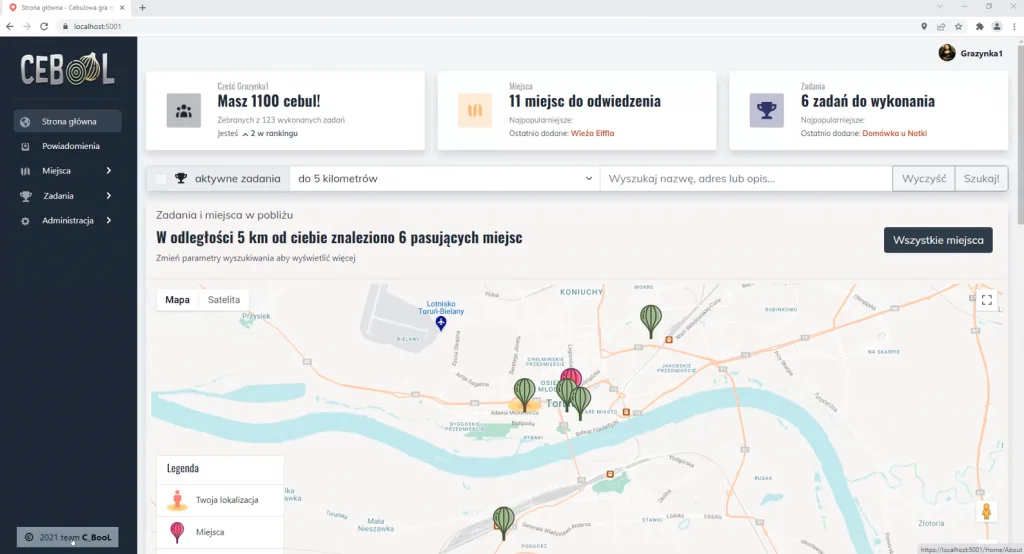The width and height of the screenshot is (1024, 554).
Task: Expand the Miejsca sidebar submenu
Action: [x=67, y=171]
